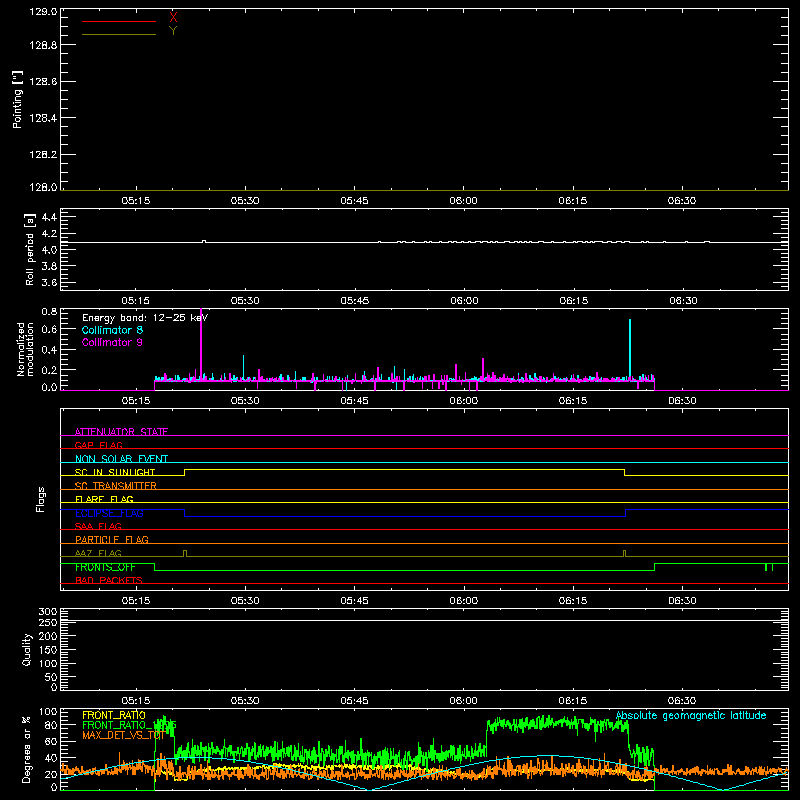The image size is (800, 800).
Task: Select the Normalized modulation axis title
Action: (x=25, y=349)
